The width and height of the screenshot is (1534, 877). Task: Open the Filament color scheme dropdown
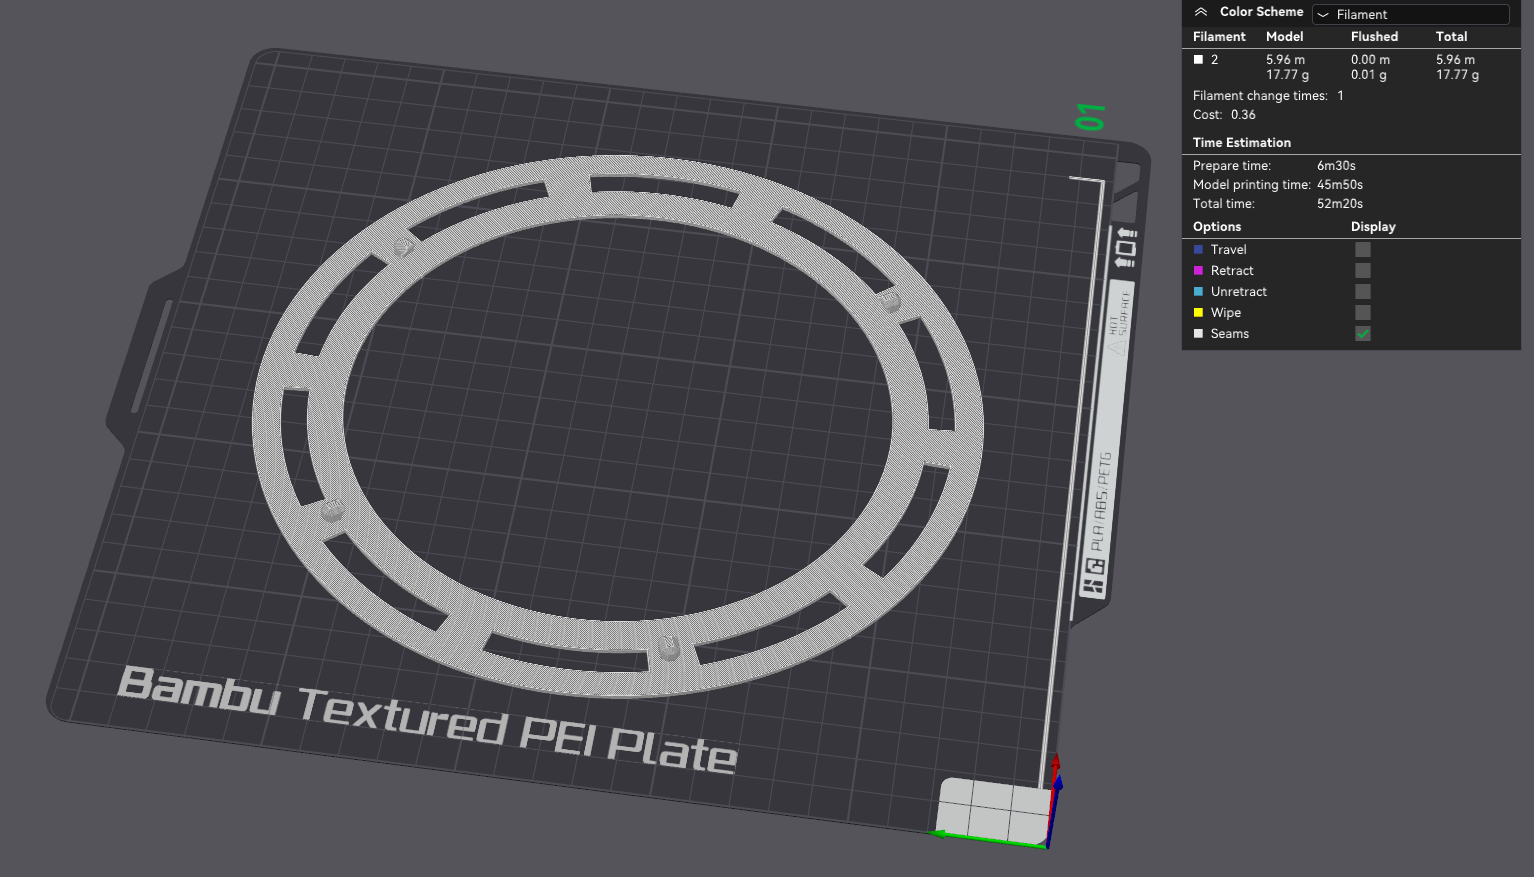[1410, 14]
